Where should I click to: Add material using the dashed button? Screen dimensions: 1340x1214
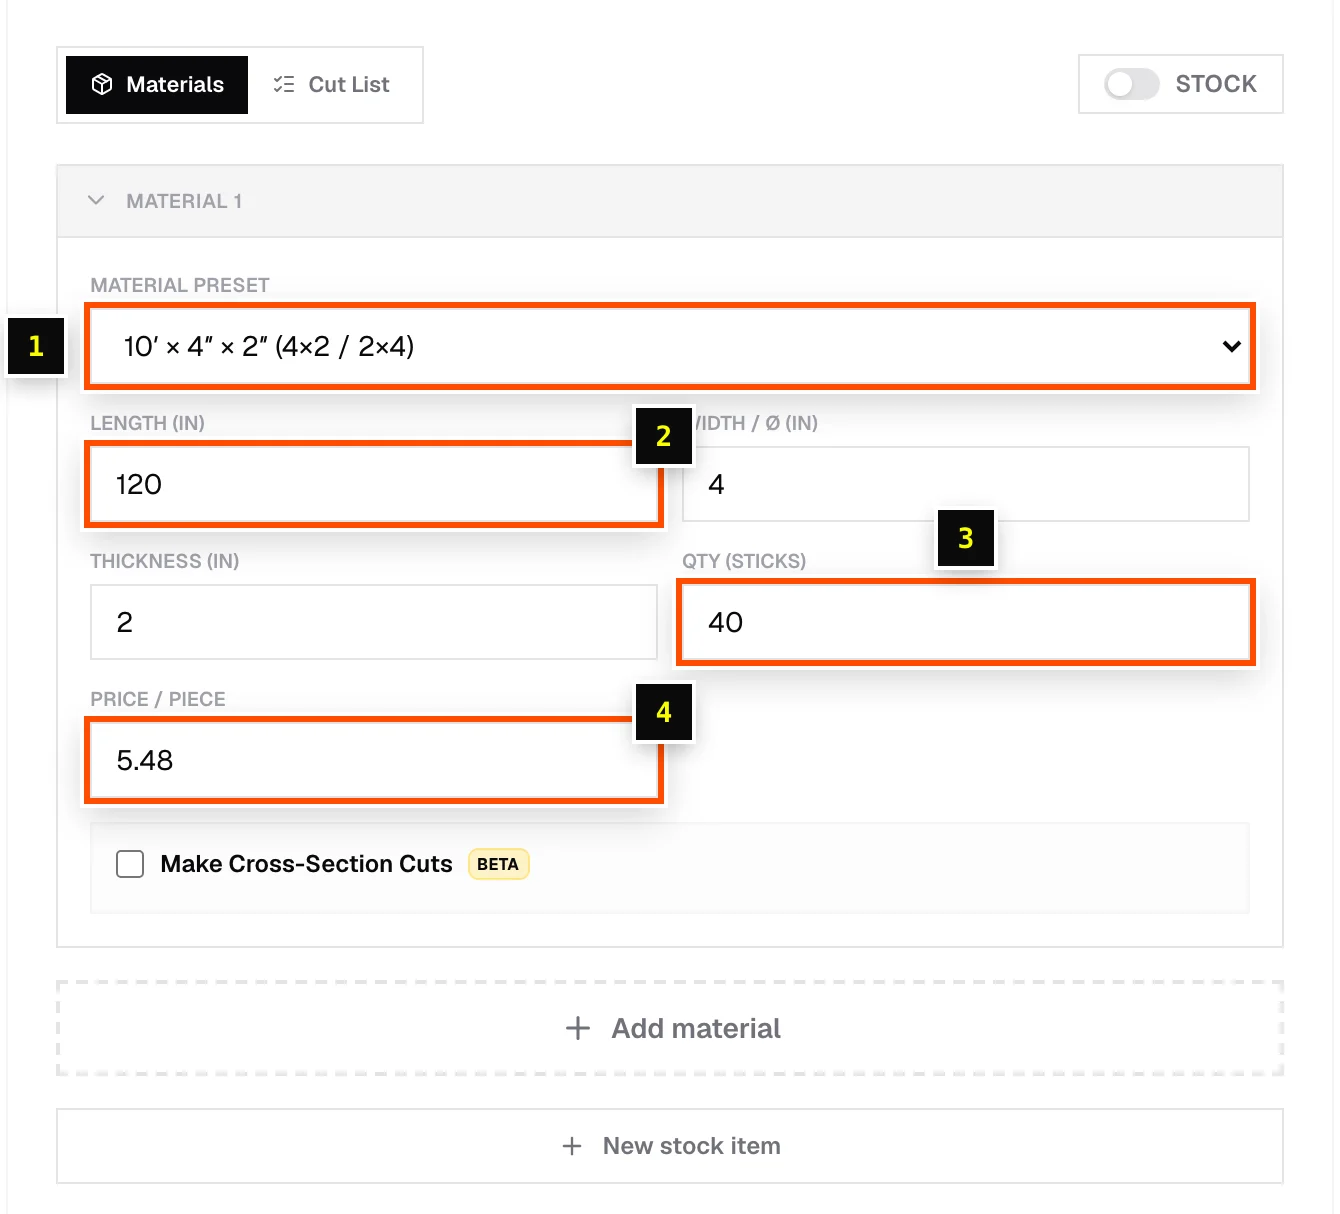pyautogui.click(x=670, y=1028)
